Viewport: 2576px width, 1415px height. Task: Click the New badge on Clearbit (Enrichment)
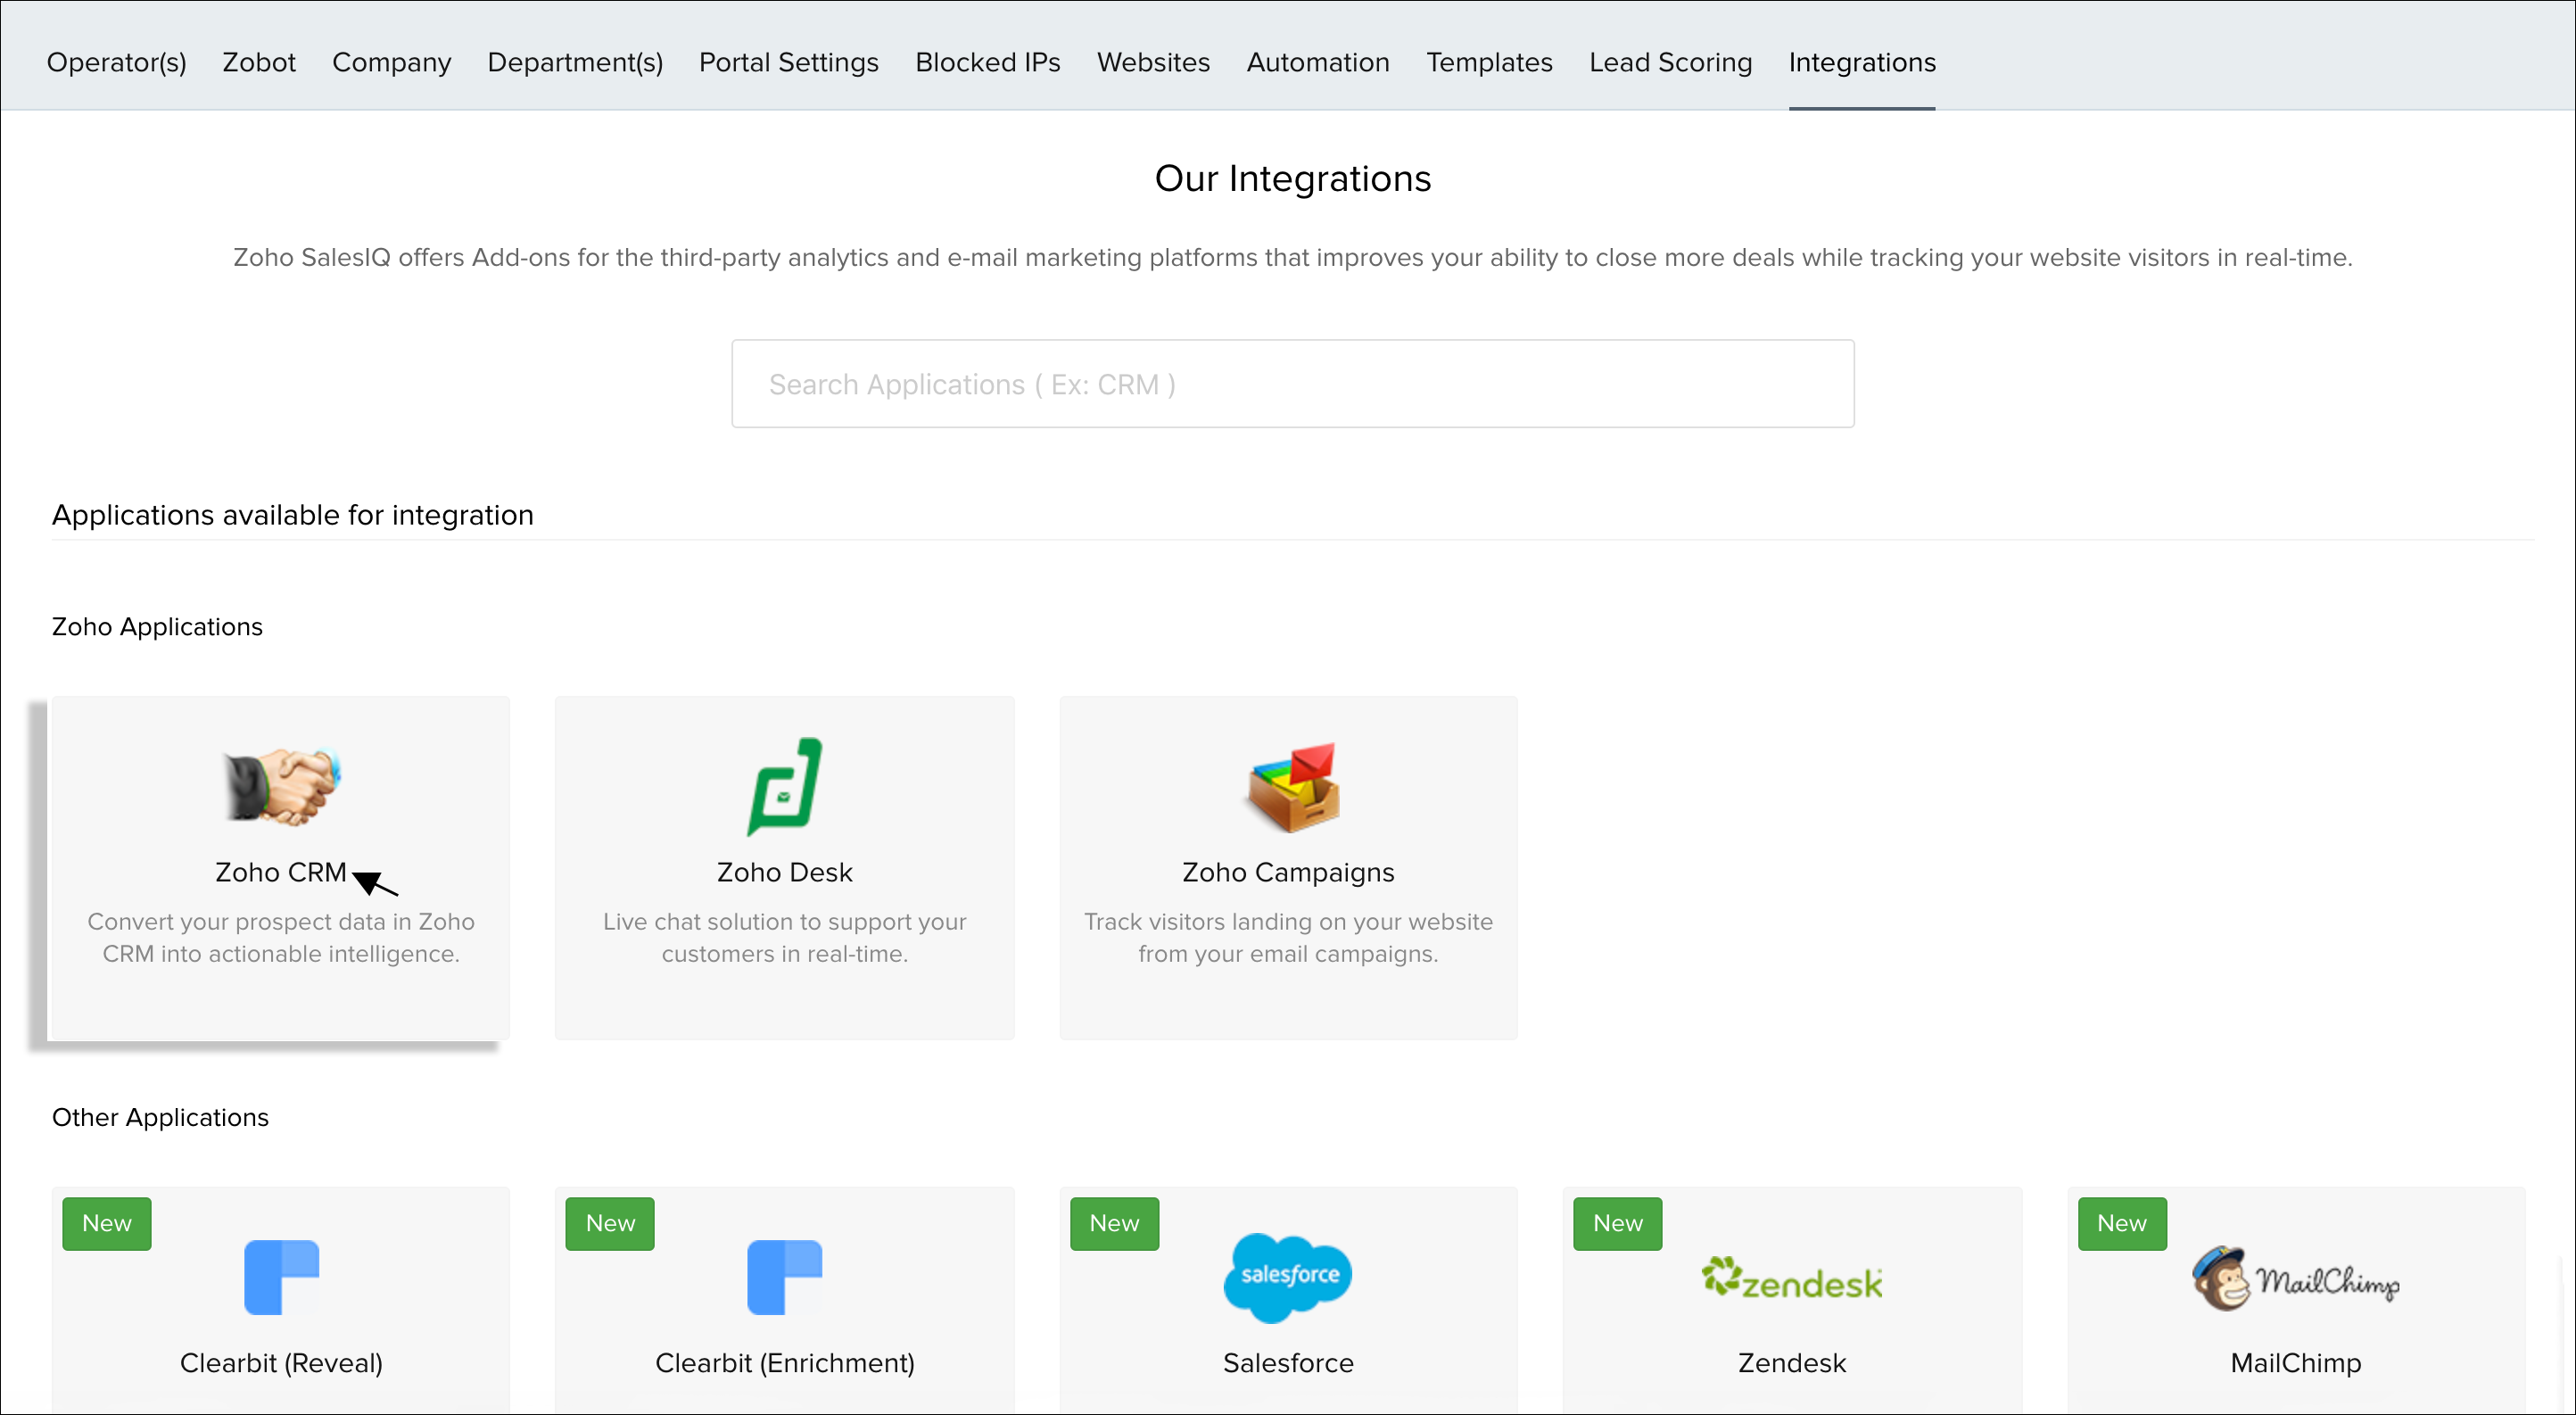pyautogui.click(x=610, y=1223)
